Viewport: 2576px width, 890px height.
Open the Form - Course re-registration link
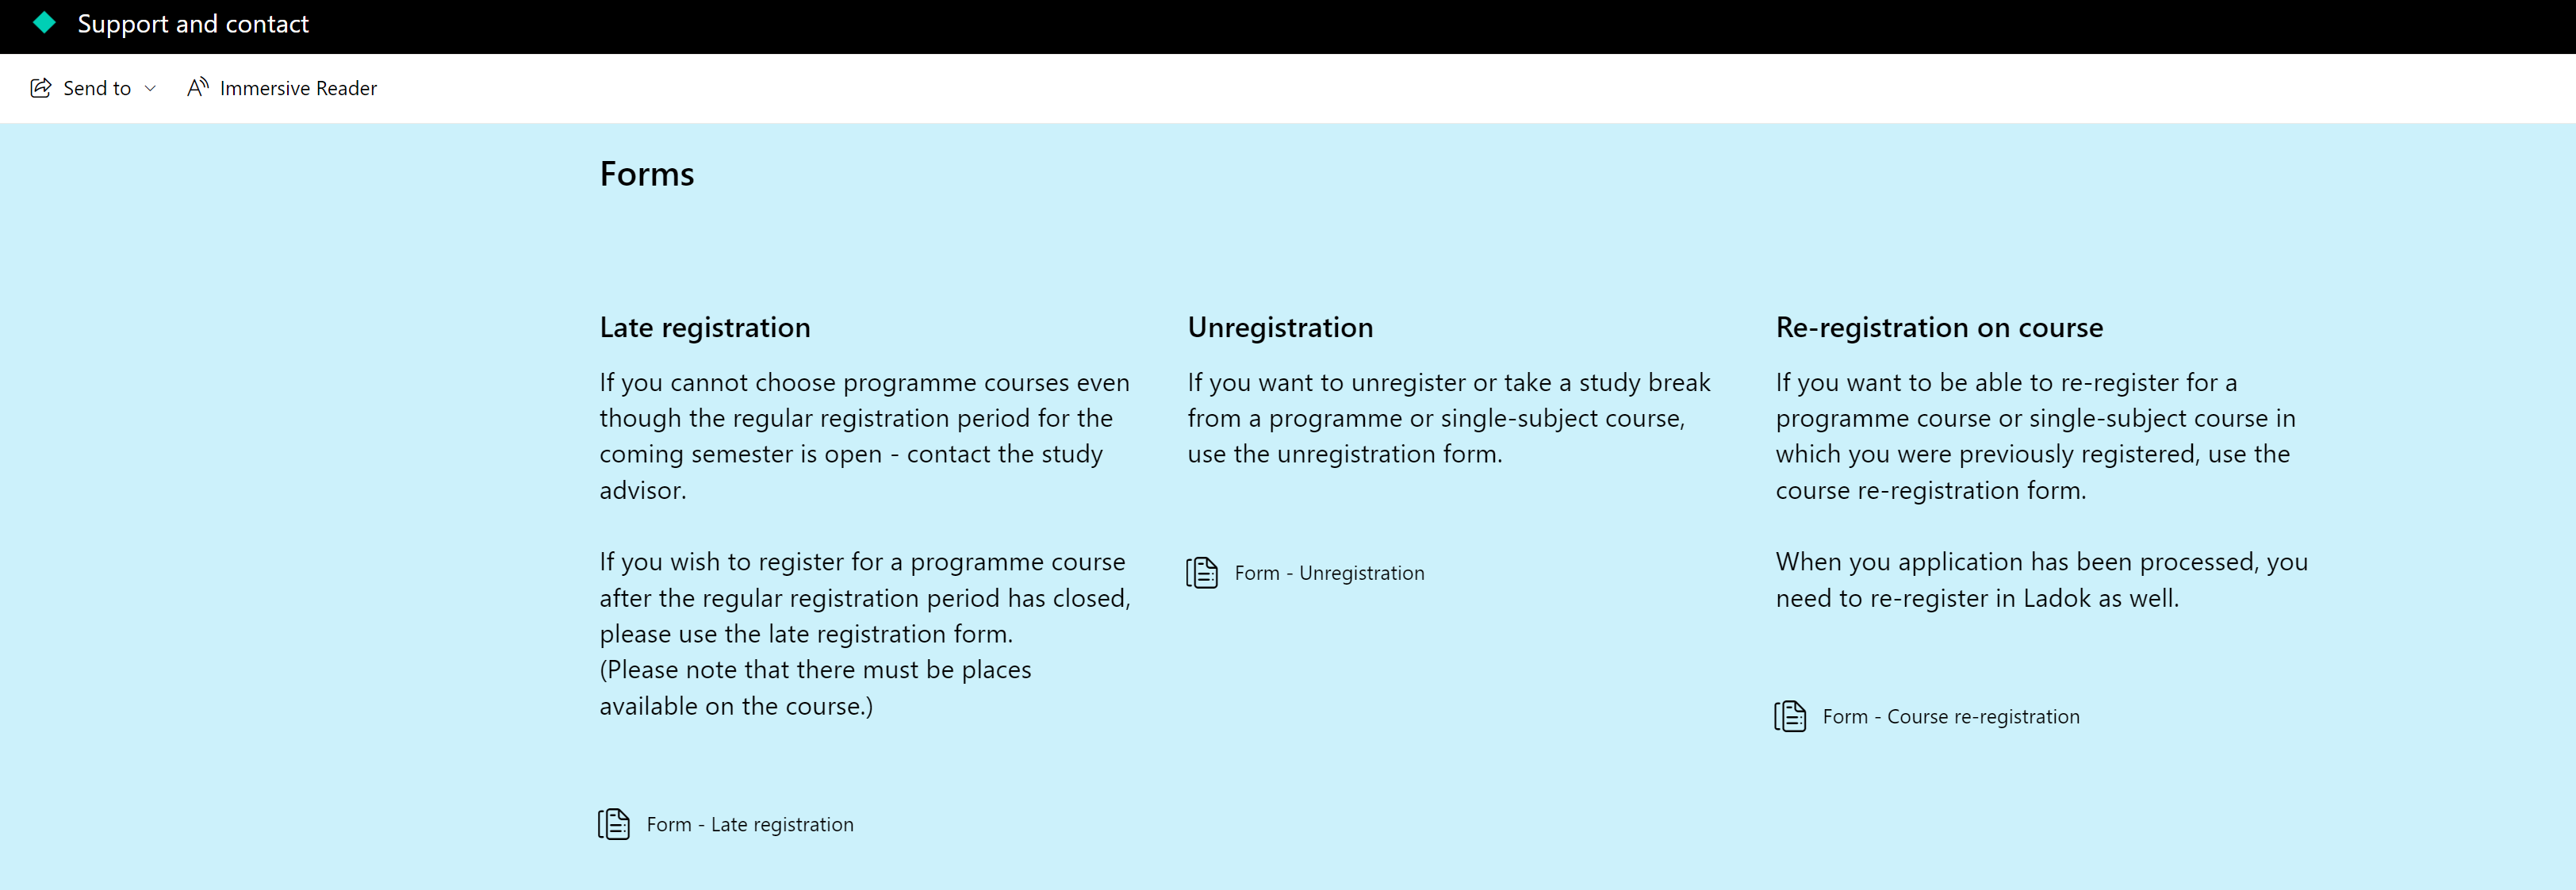(x=1951, y=717)
